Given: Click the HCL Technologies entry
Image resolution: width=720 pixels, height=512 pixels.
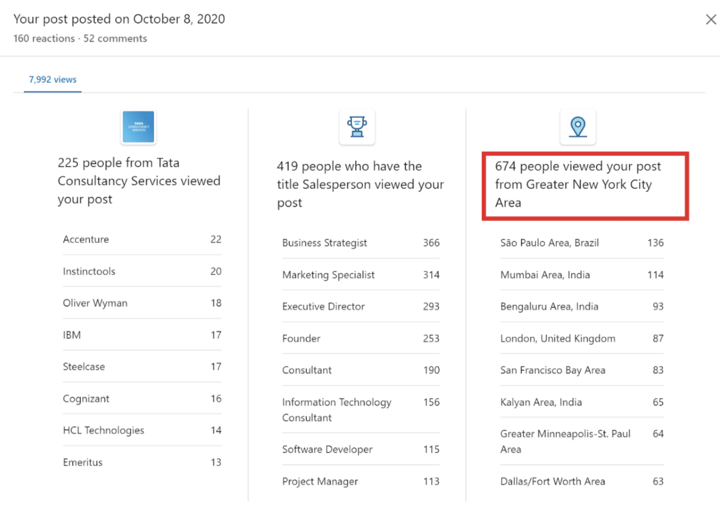Looking at the screenshot, I should pos(142,430).
